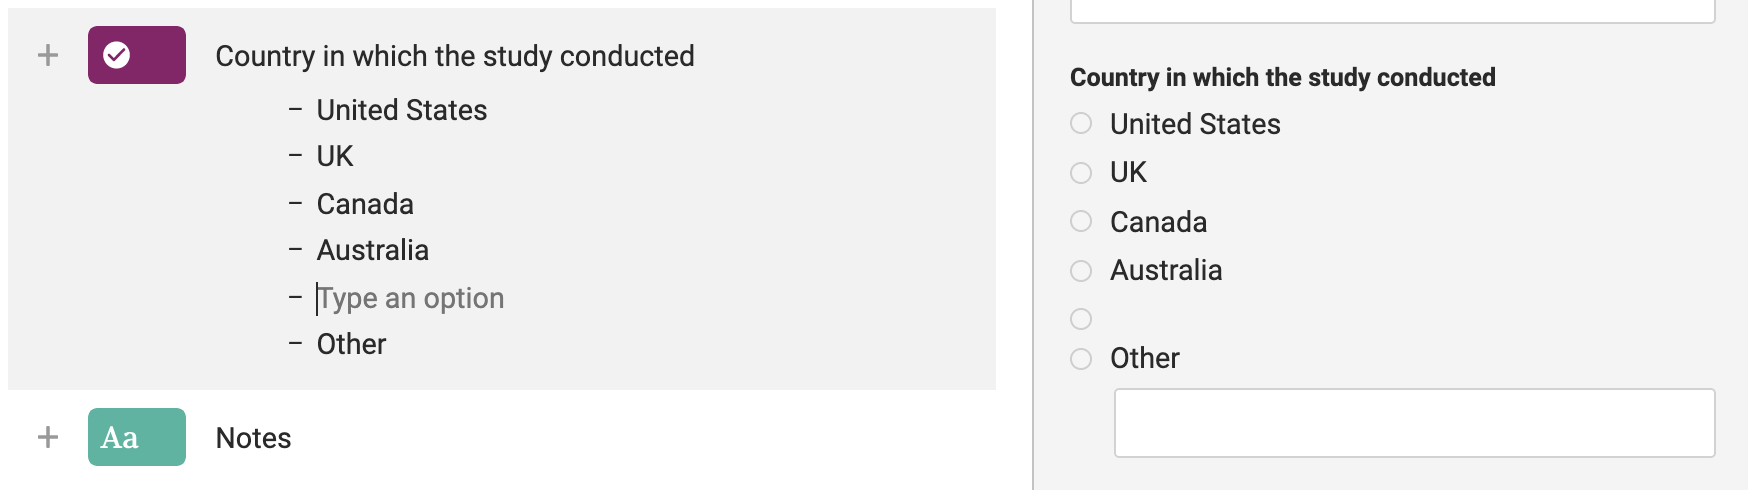Click the plus icon beside Country question
This screenshot has height=490, width=1748.
coord(47,55)
